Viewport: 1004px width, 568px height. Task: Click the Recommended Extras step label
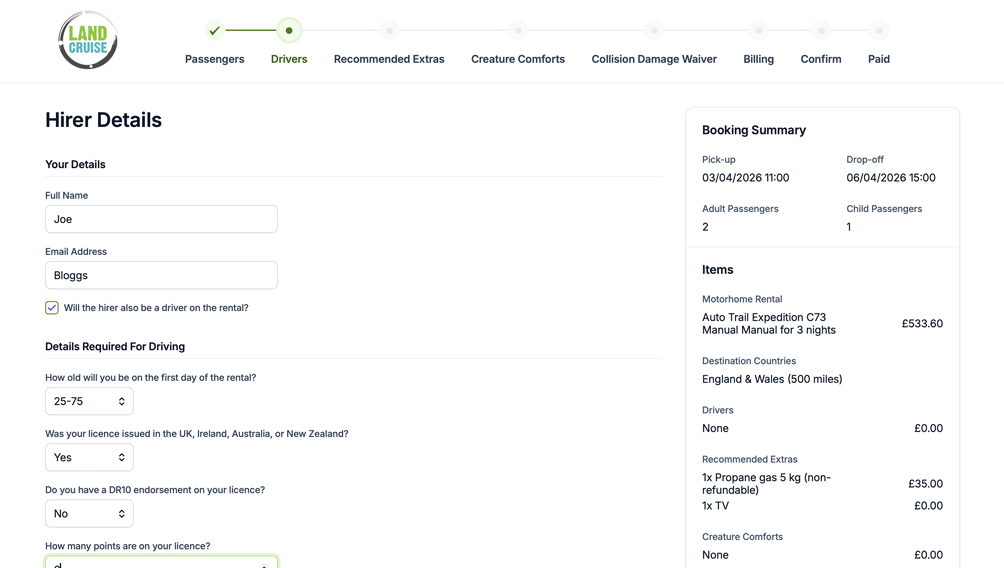389,59
